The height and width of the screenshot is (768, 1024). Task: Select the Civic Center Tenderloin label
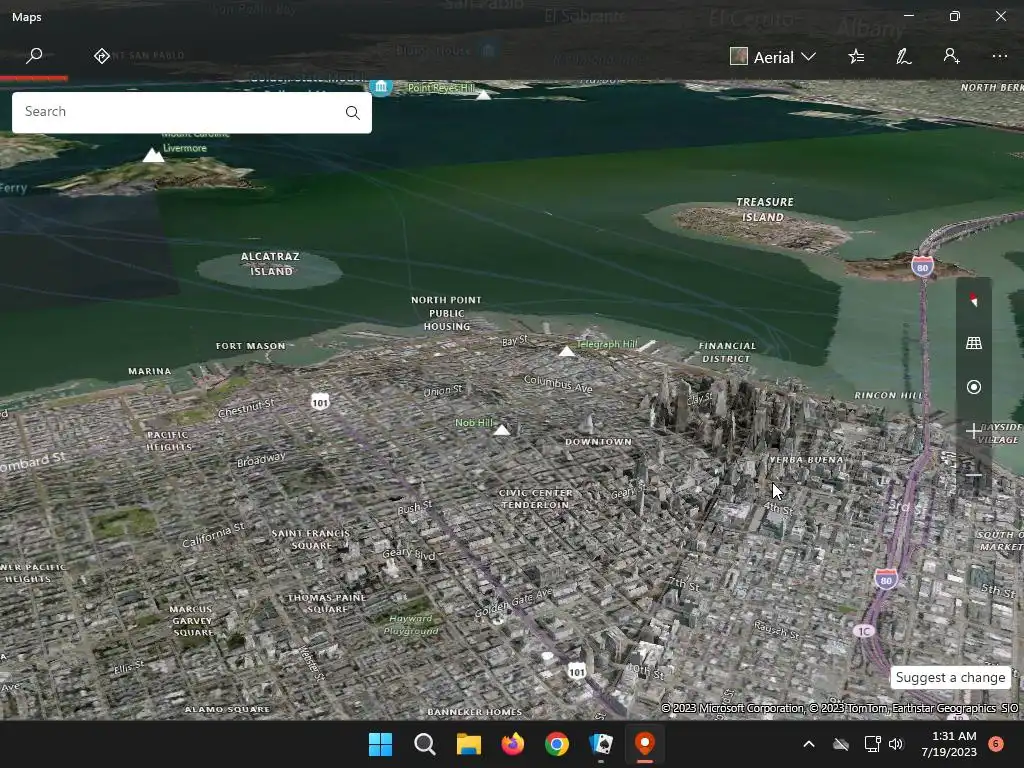pos(535,499)
